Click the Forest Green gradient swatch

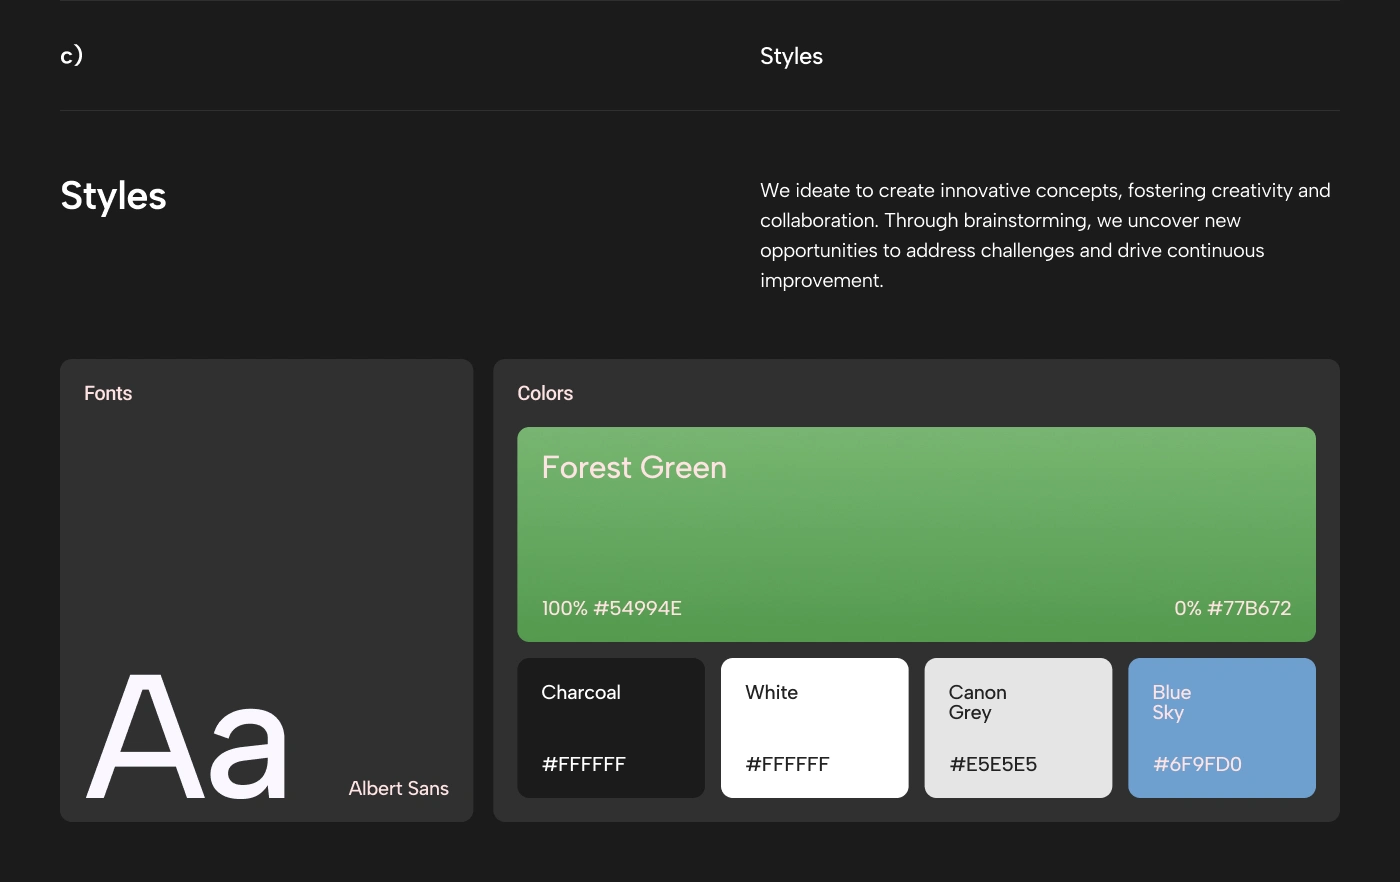(916, 535)
